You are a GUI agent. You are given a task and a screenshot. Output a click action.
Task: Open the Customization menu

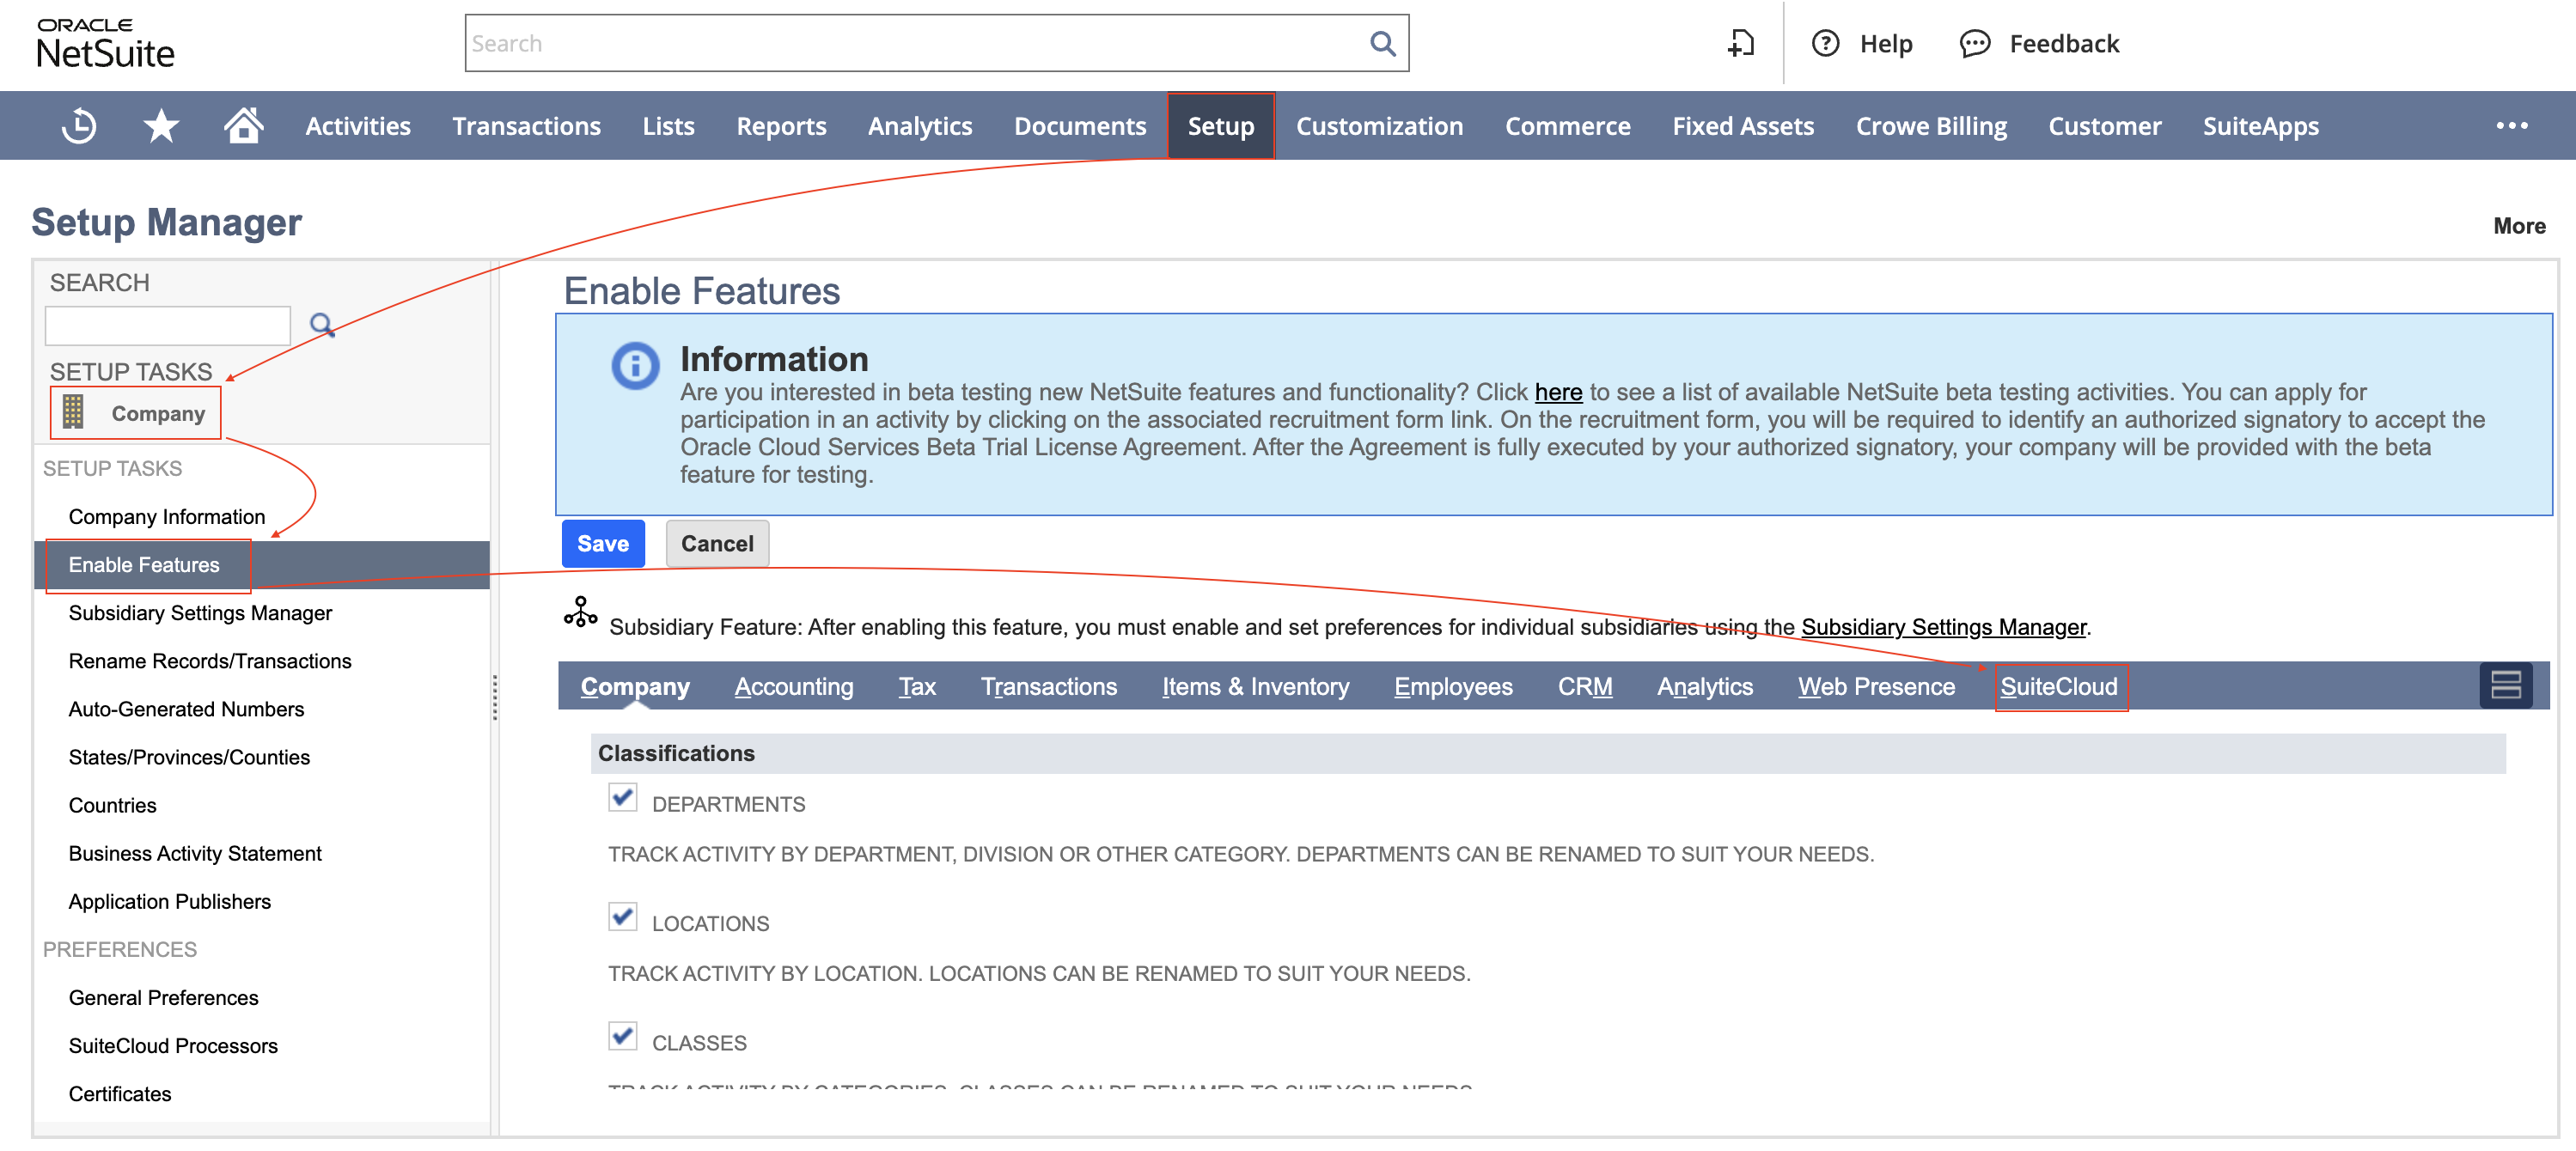1379,126
